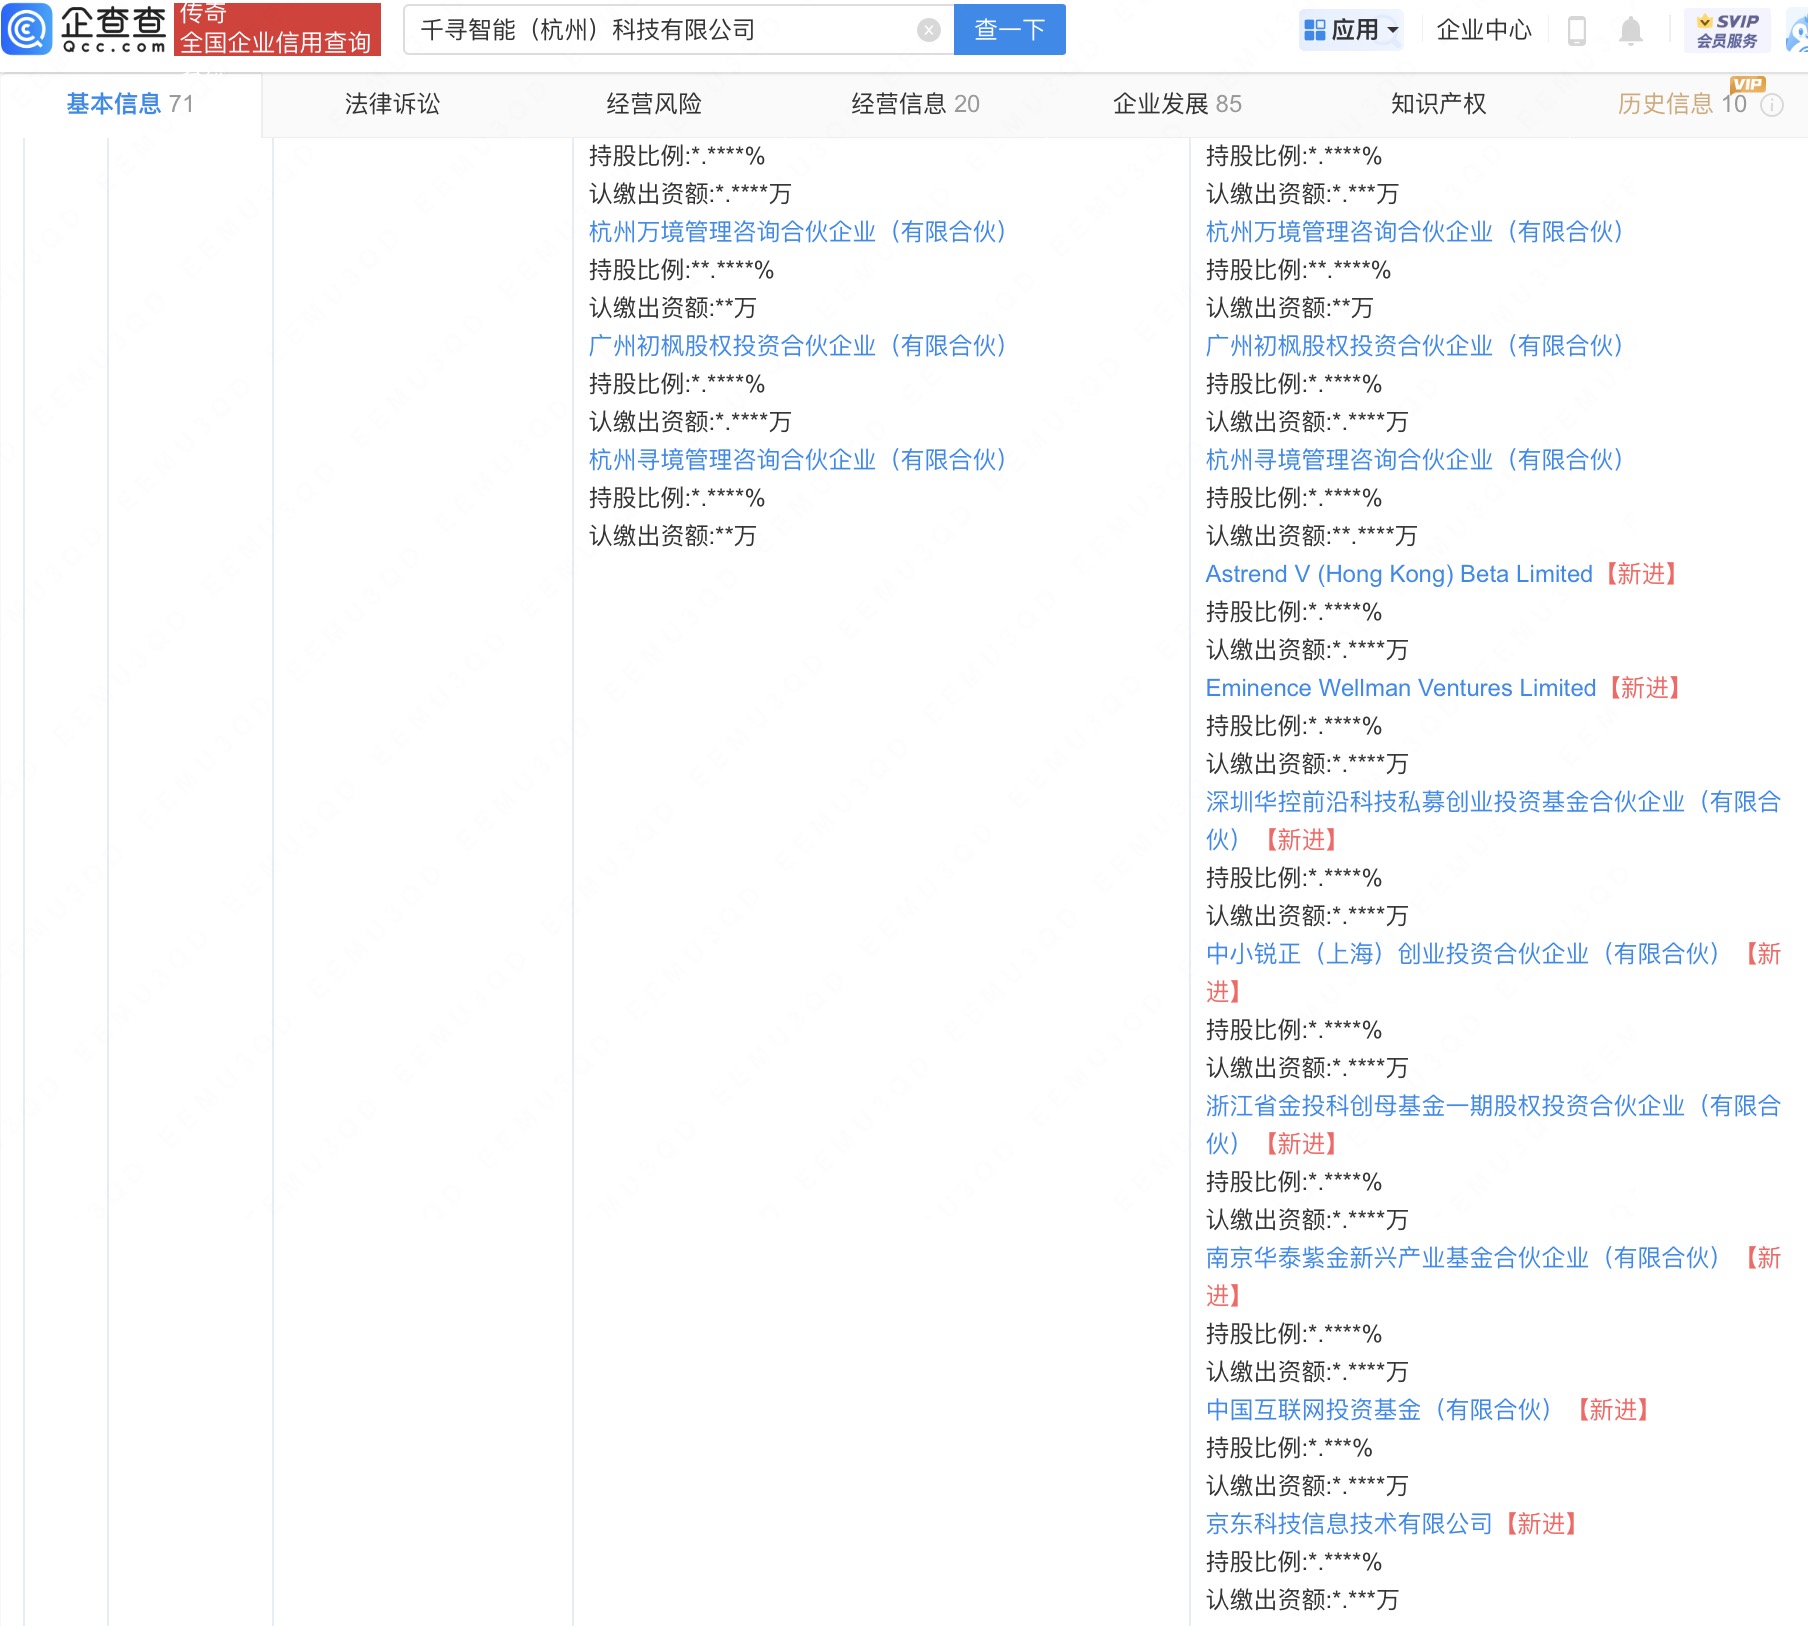The width and height of the screenshot is (1808, 1626).
Task: Clear the search box with the X icon
Action: [928, 30]
